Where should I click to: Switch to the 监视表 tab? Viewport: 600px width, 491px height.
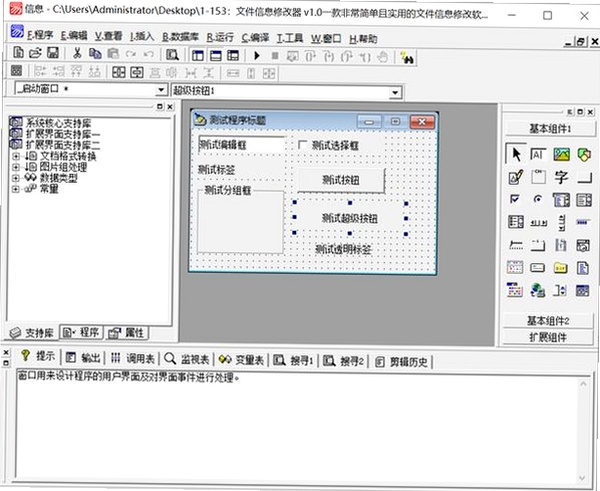(x=187, y=359)
